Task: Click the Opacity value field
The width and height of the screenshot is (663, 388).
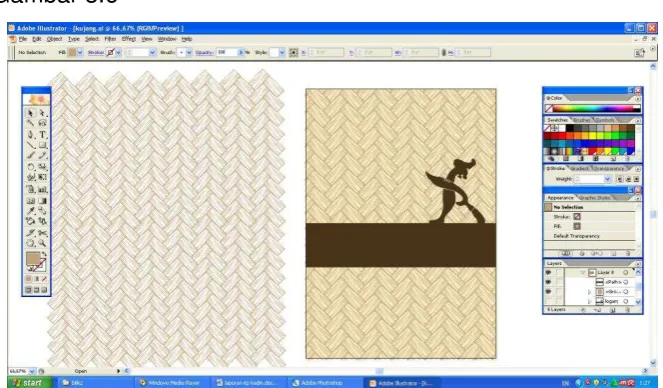Action: pyautogui.click(x=227, y=52)
